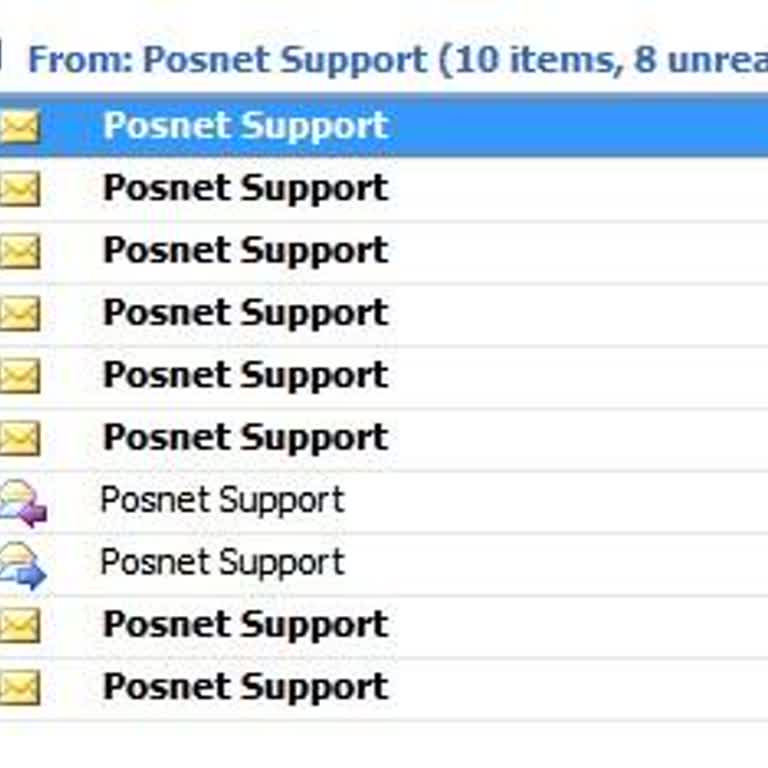
Task: Click the last message's unread envelope icon
Action: (20, 688)
